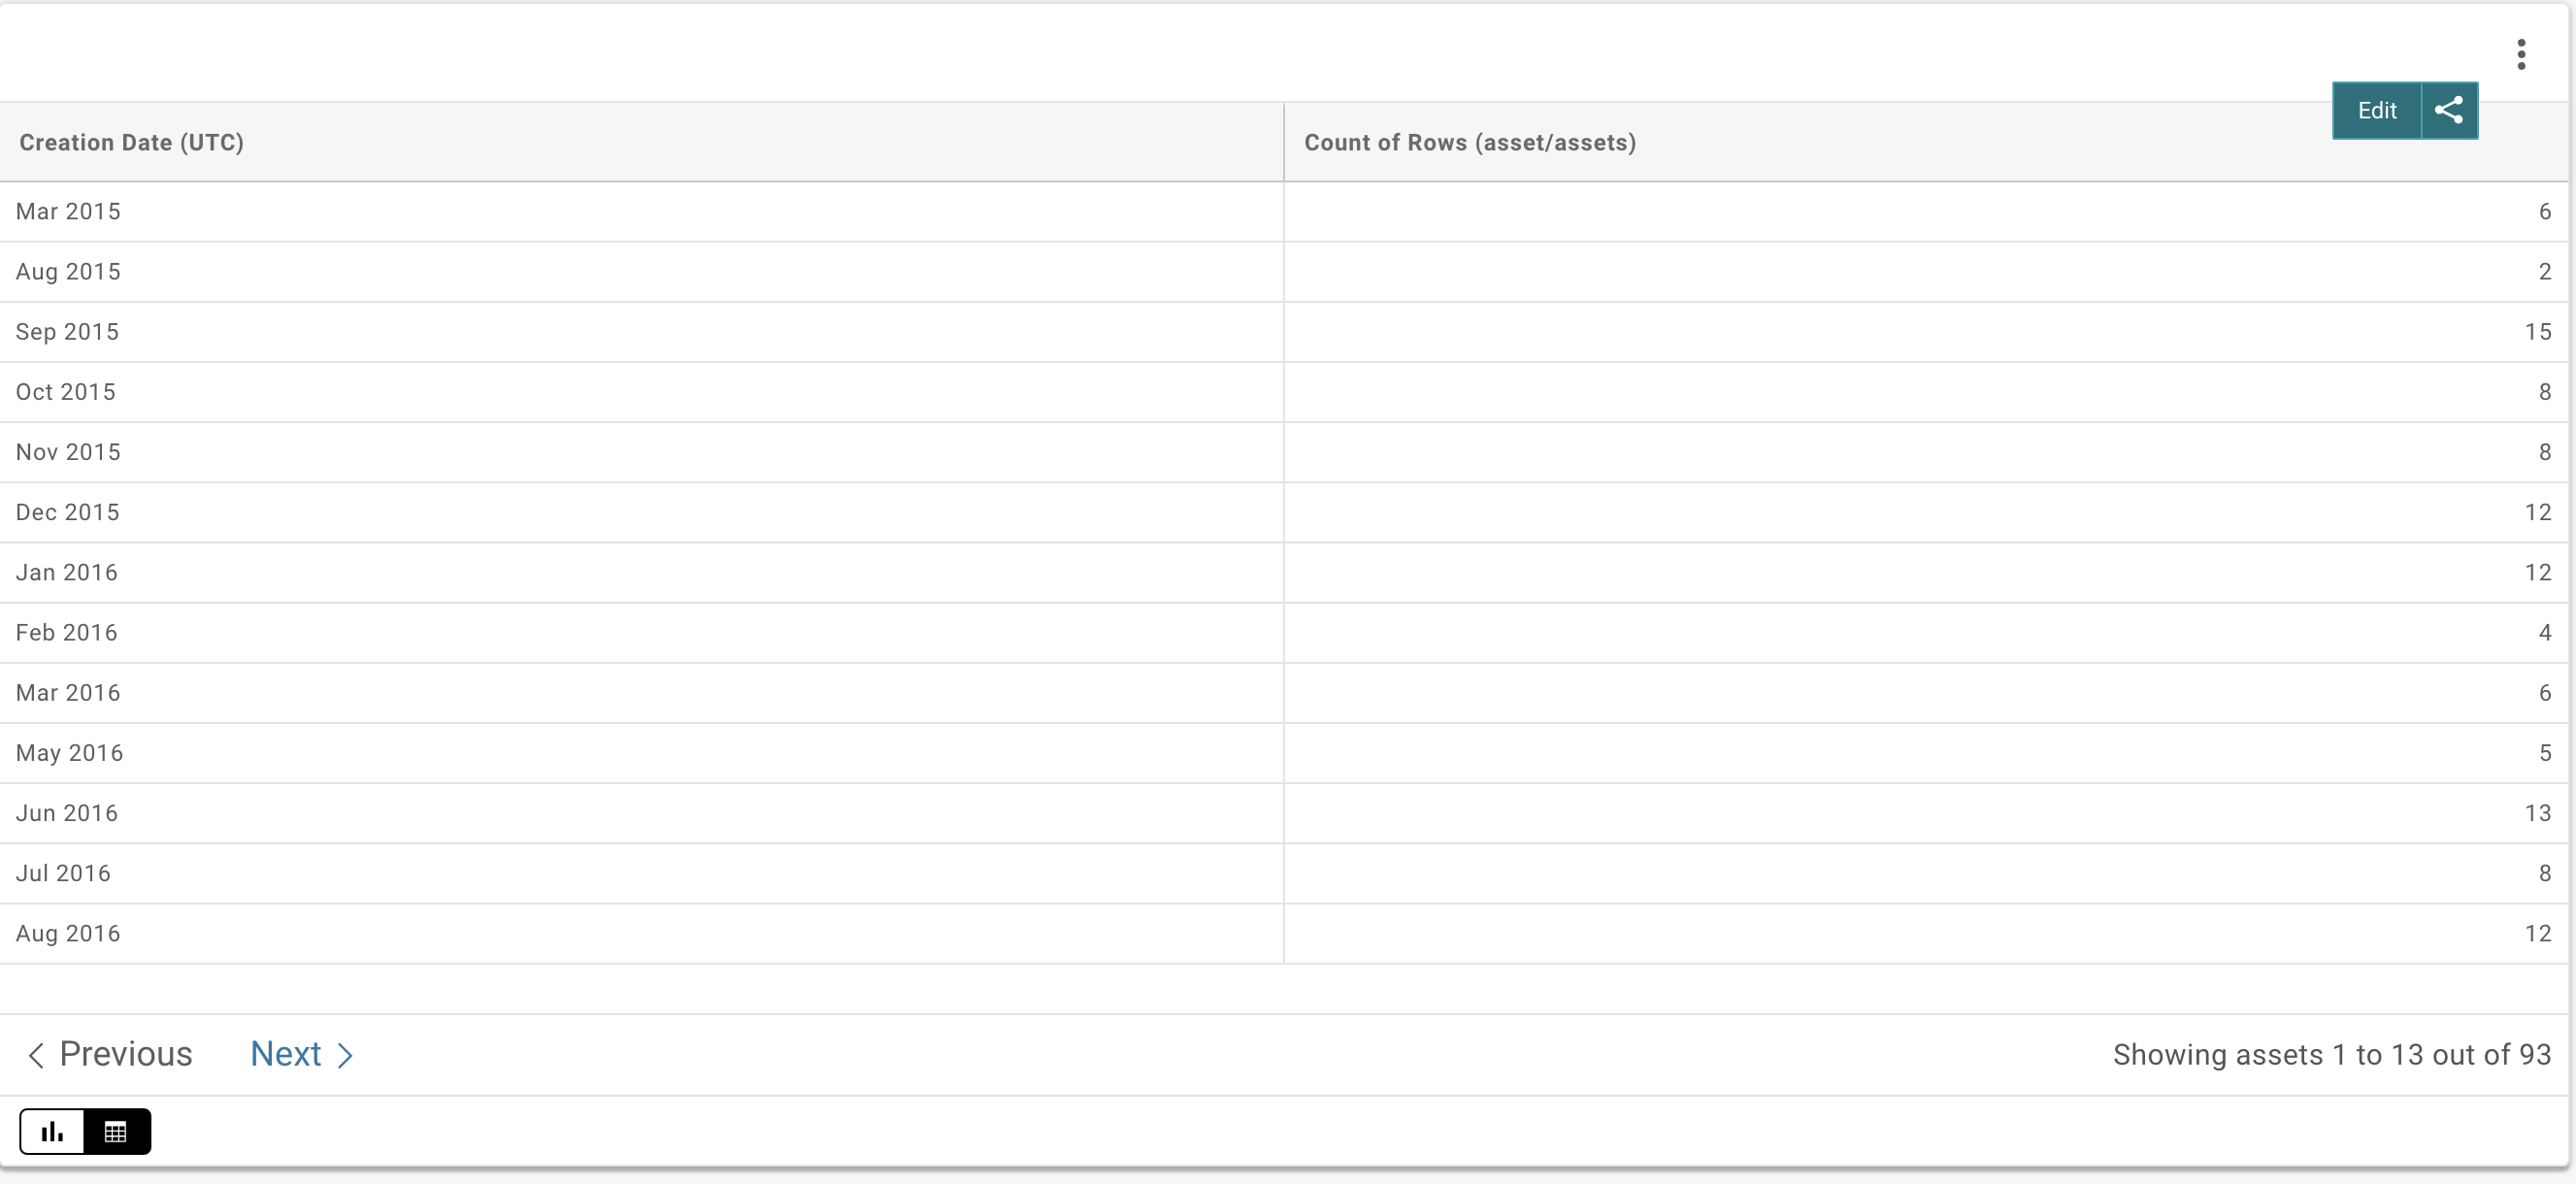The width and height of the screenshot is (2576, 1184).
Task: Click the Edit button
Action: (2376, 110)
